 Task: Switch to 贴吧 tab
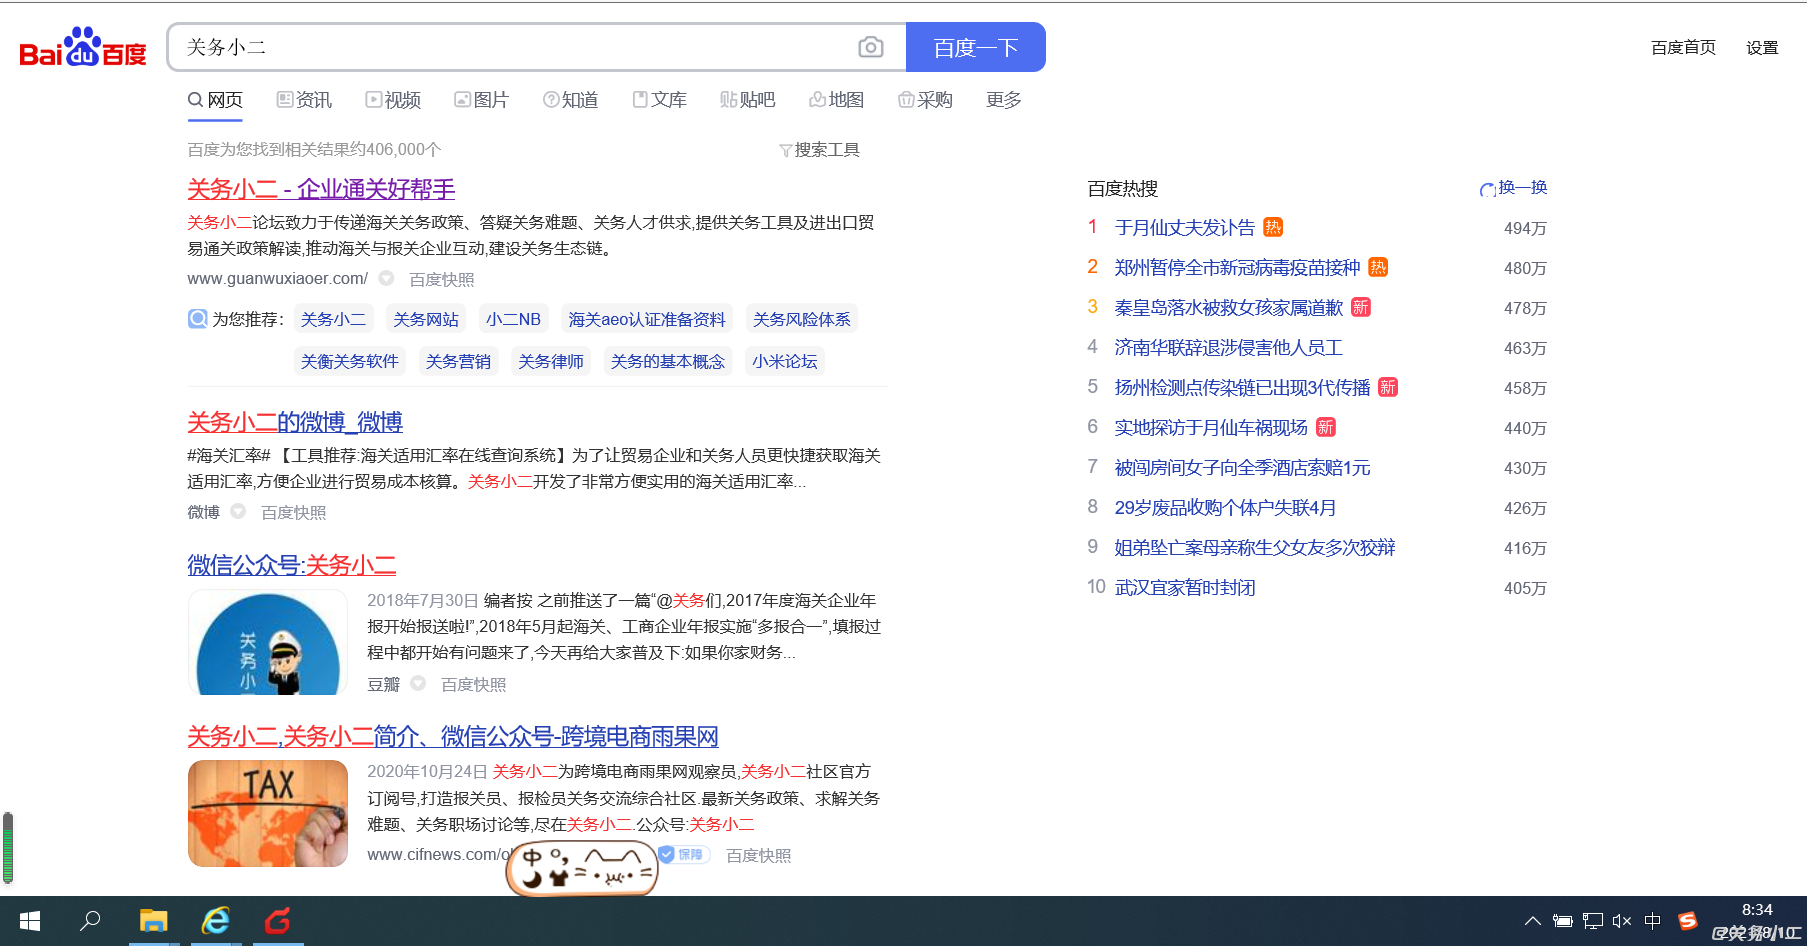pyautogui.click(x=747, y=100)
